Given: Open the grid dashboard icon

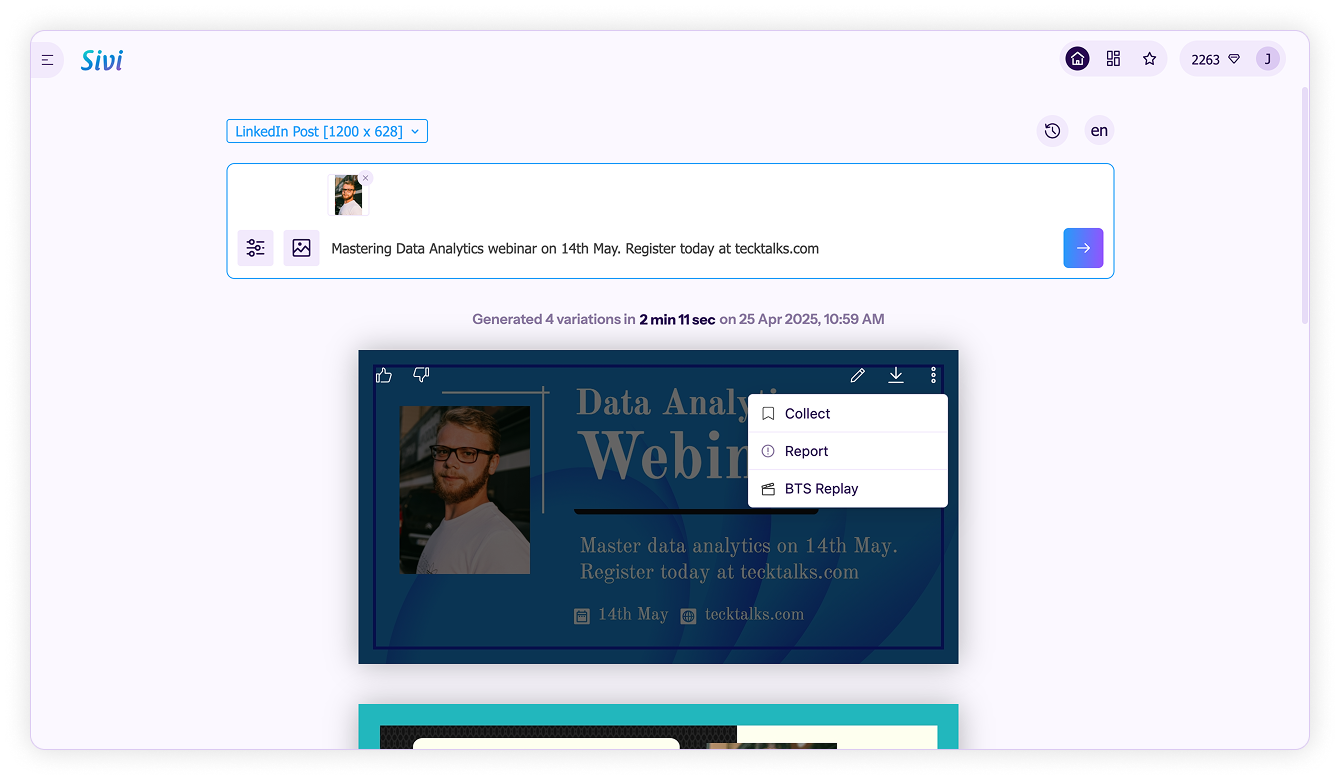Looking at the screenshot, I should pos(1113,59).
